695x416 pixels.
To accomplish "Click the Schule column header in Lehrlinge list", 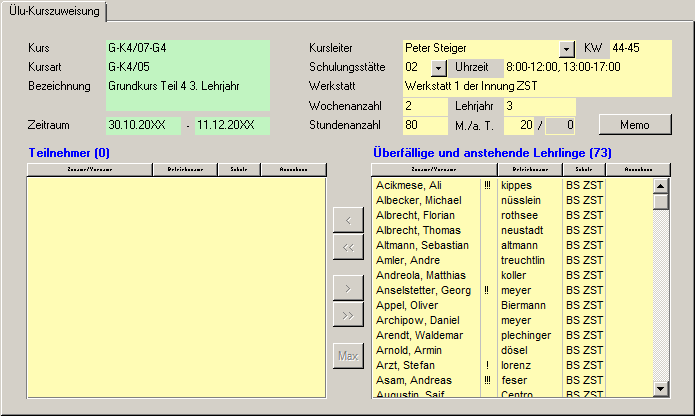I will click(x=583, y=170).
